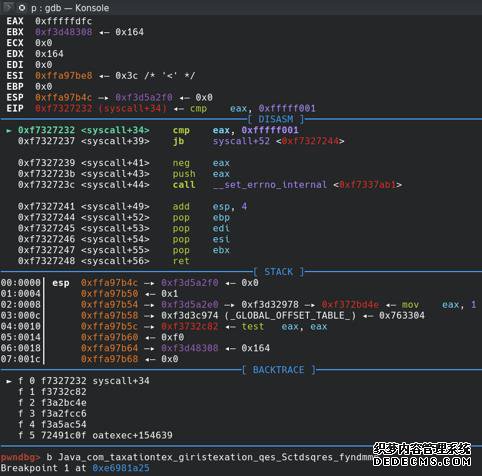Click the _GLOBAL_OFFSET_TABLE_ reference in stack

click(290, 315)
